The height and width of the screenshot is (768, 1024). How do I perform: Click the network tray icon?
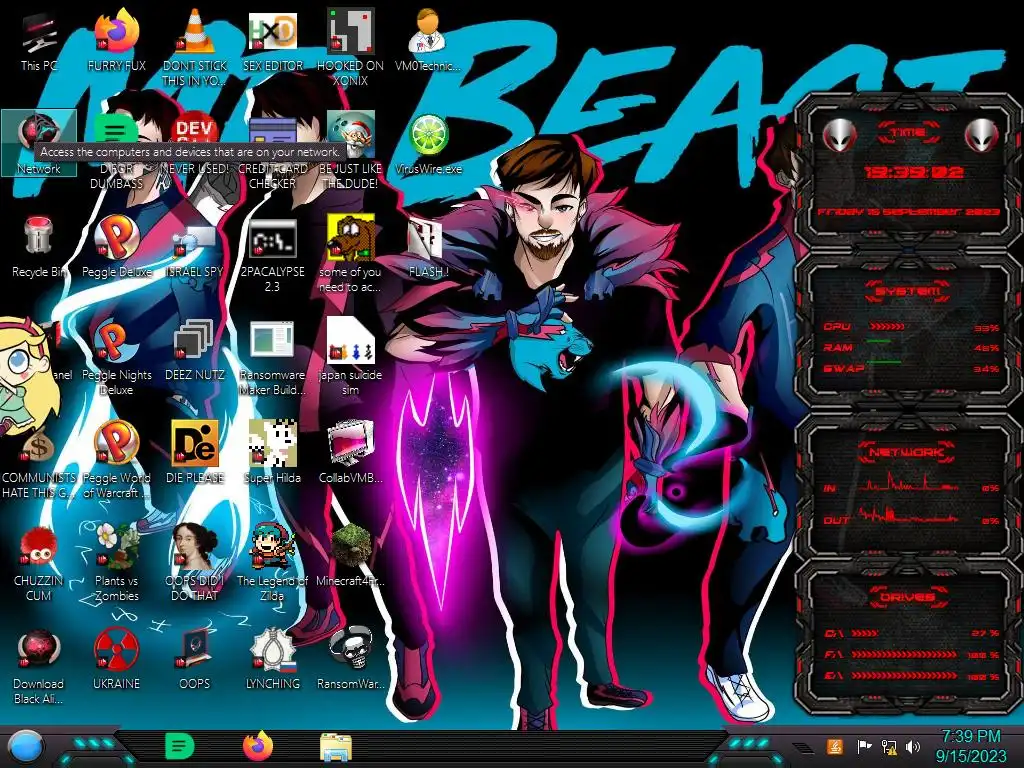pyautogui.click(x=889, y=746)
